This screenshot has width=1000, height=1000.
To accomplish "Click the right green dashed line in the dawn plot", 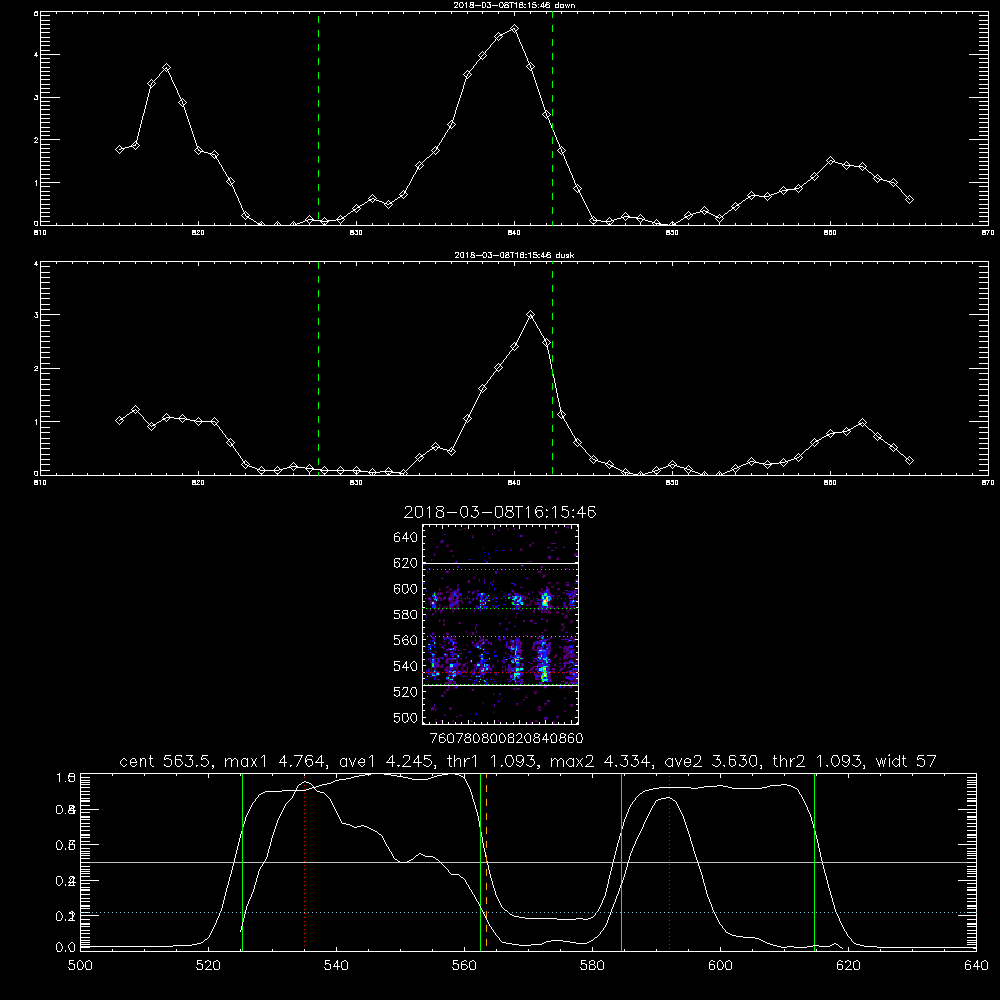I will pyautogui.click(x=552, y=118).
